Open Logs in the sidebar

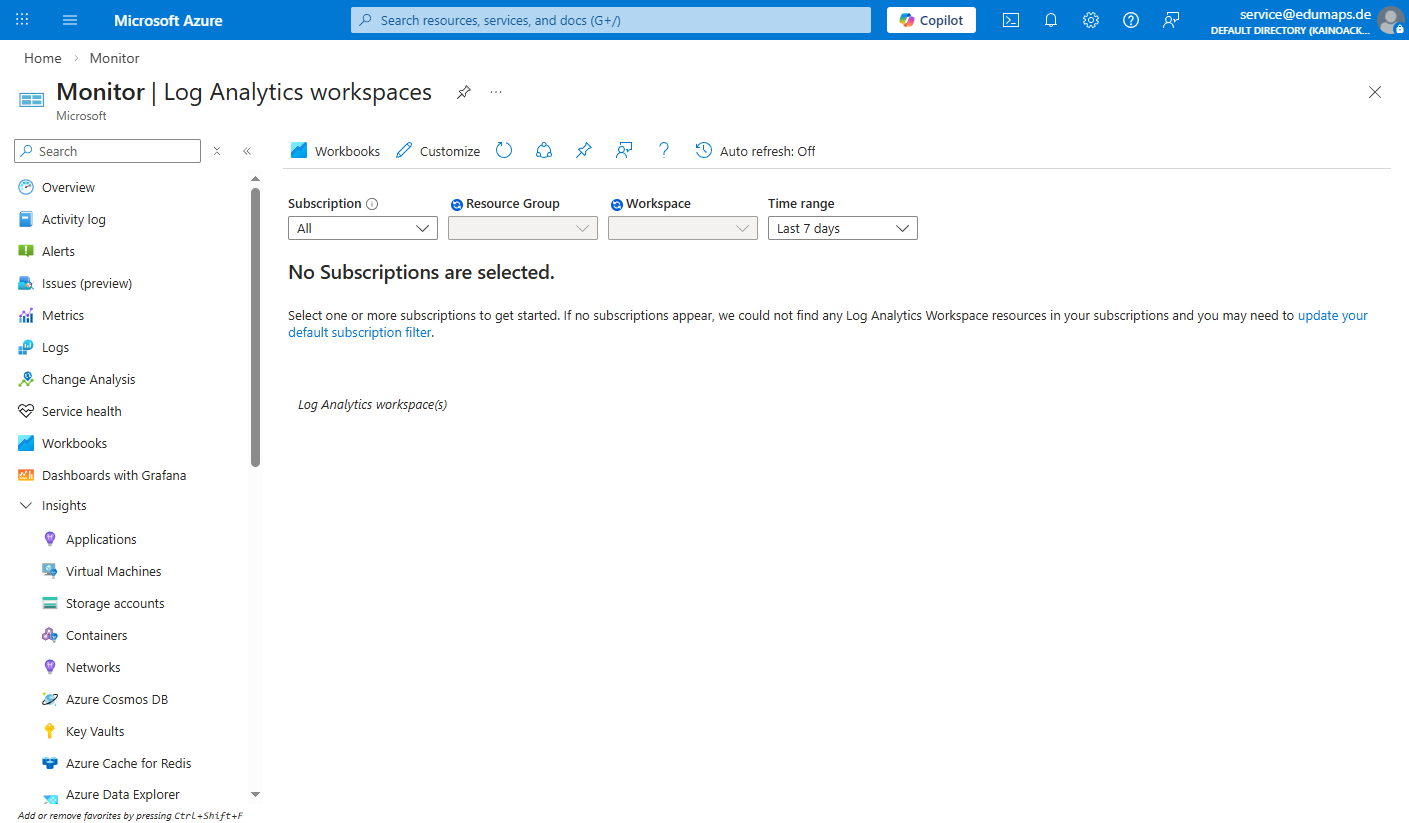(x=55, y=347)
